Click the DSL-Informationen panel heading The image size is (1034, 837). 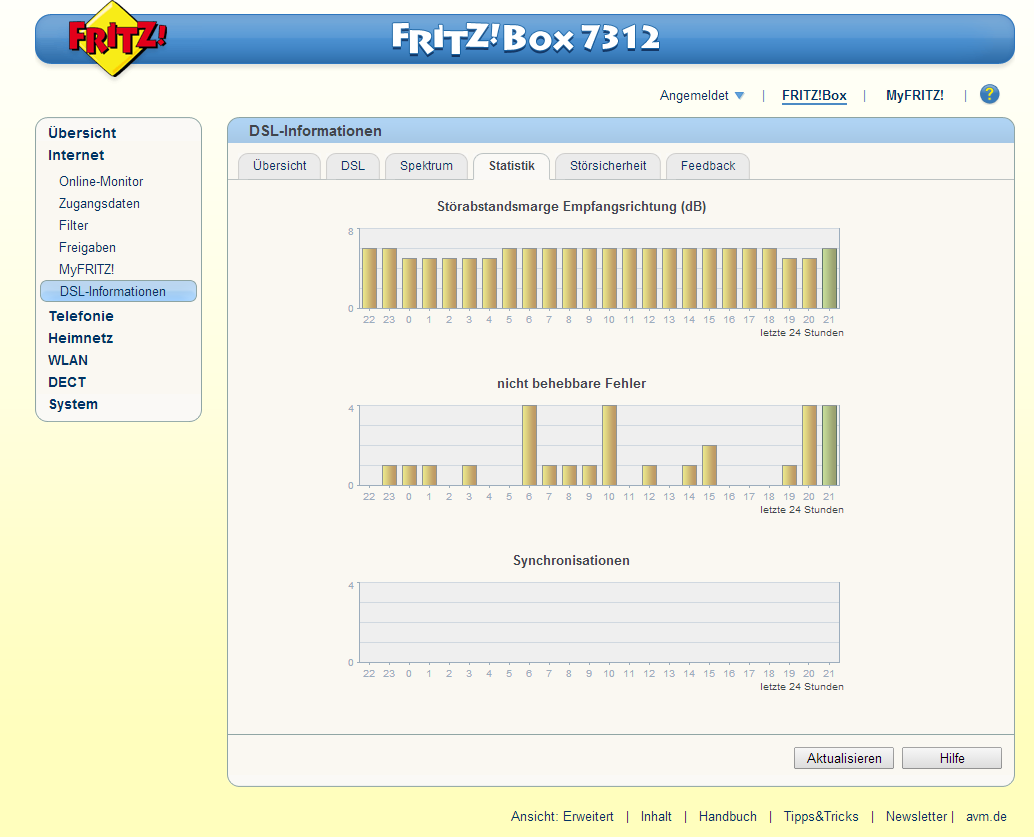[315, 131]
